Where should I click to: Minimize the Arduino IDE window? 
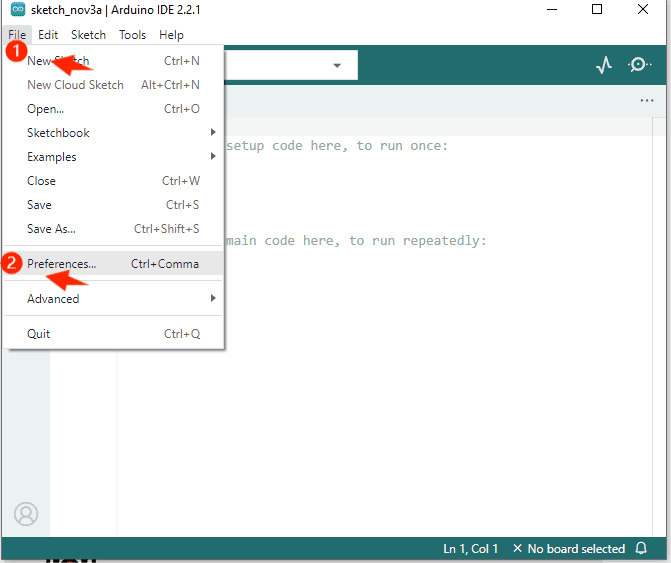[552, 9]
